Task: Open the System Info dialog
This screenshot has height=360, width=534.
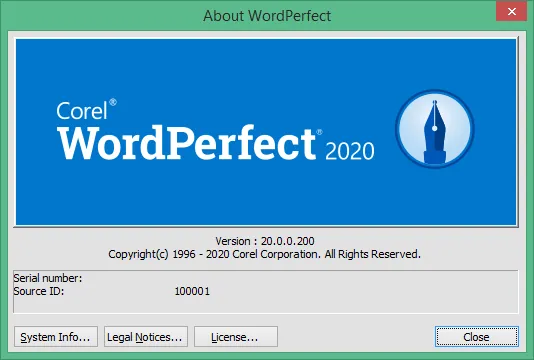Action: 56,336
